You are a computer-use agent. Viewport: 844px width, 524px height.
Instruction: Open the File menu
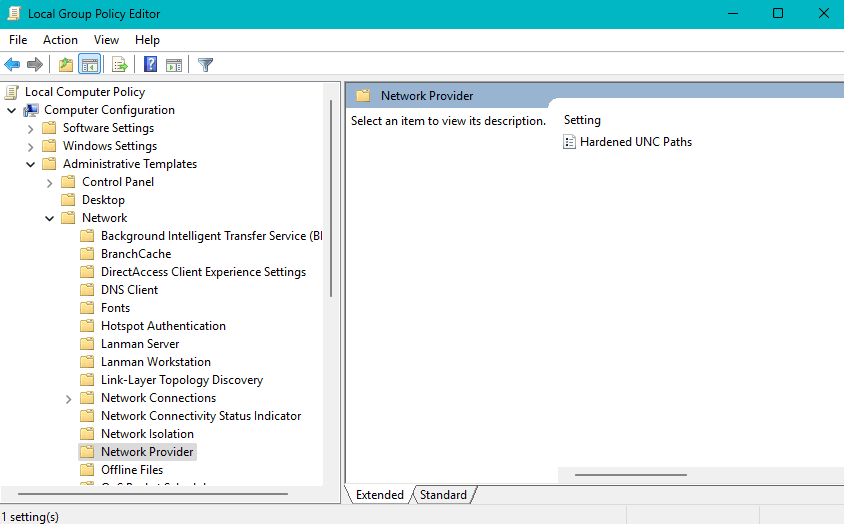(x=18, y=40)
